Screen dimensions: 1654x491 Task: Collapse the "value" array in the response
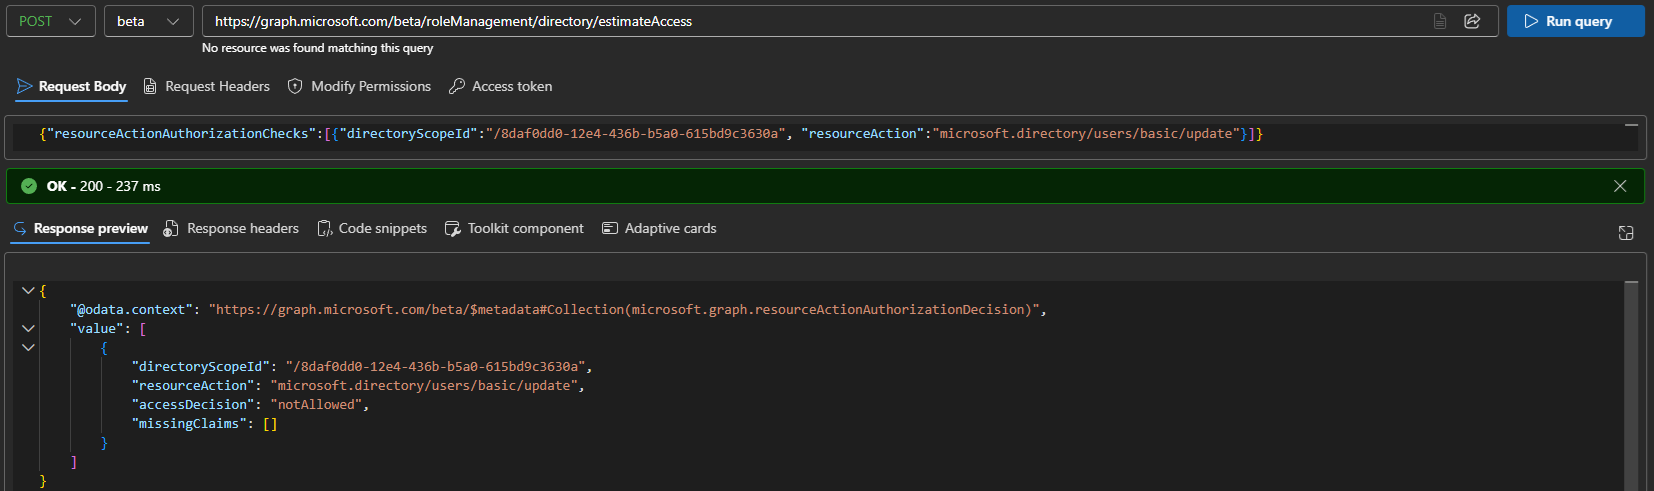point(28,329)
